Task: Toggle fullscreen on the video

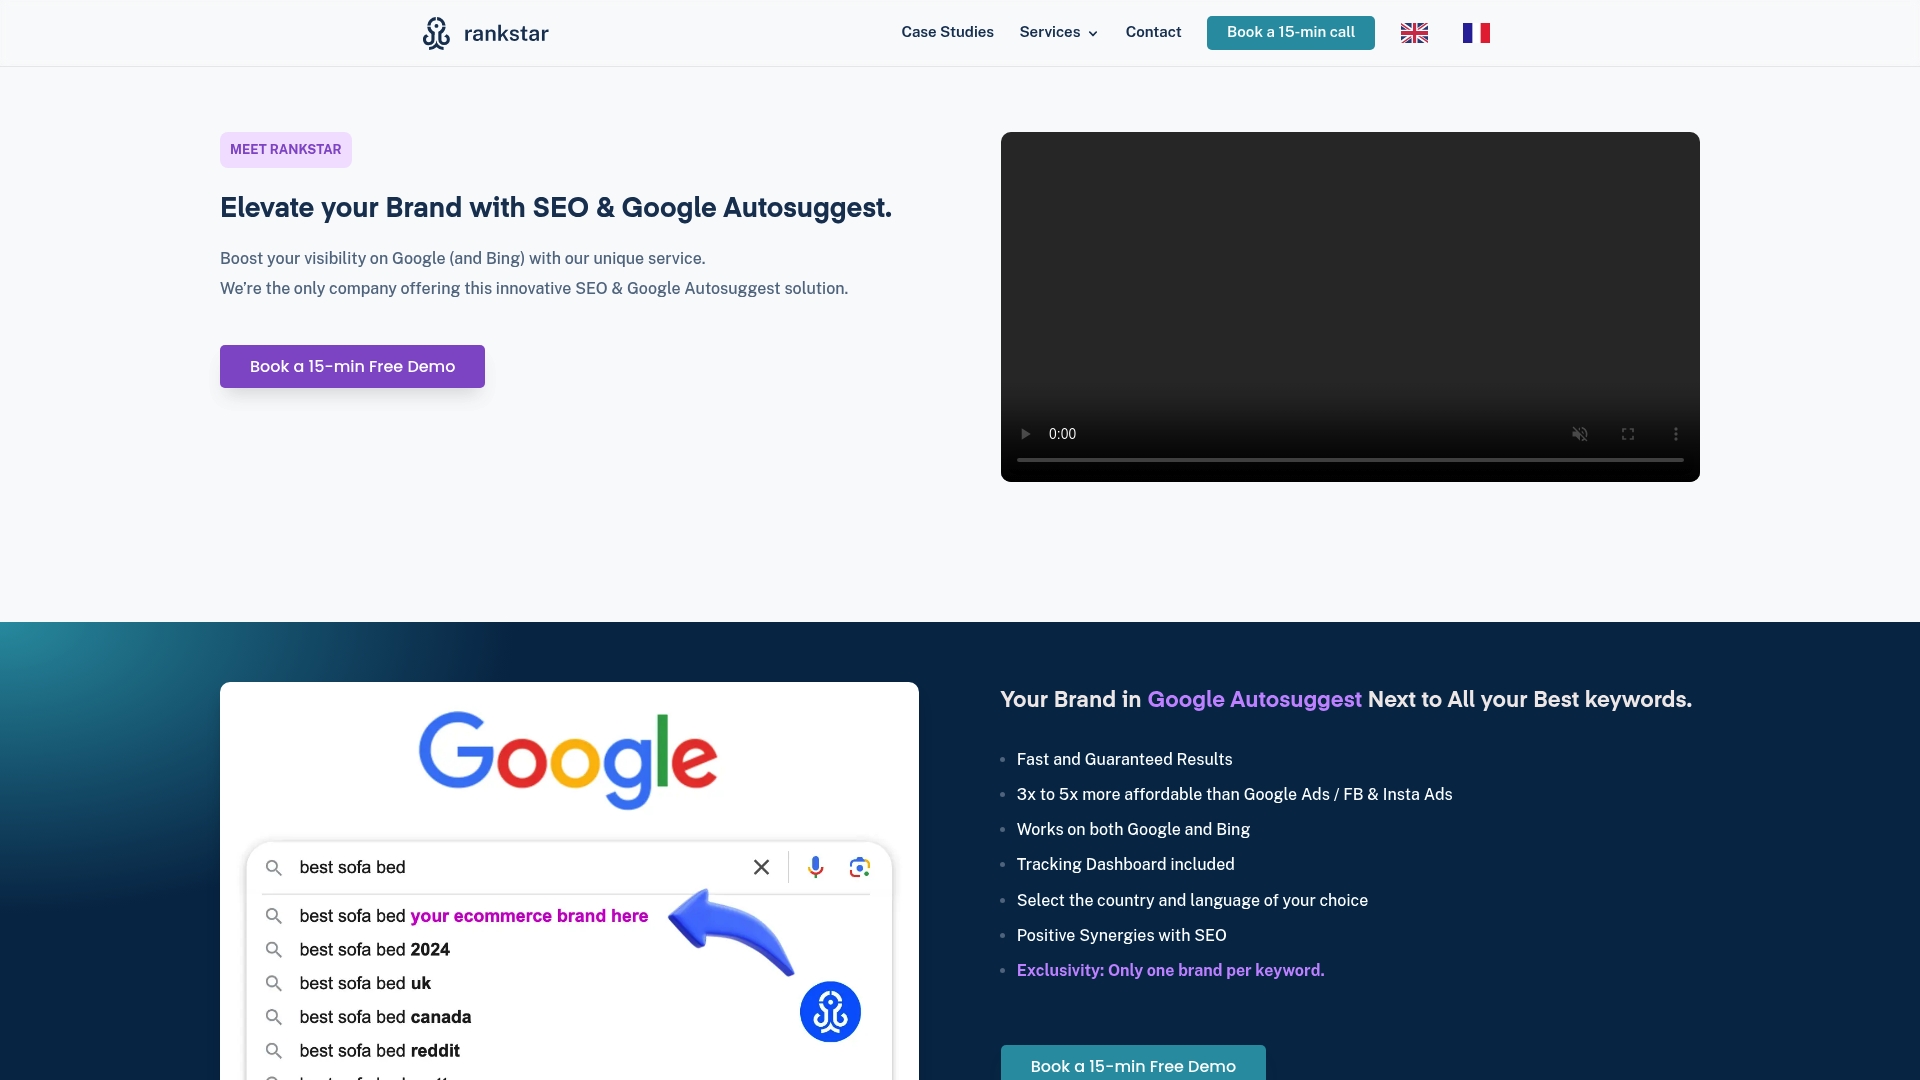Action: click(x=1627, y=433)
